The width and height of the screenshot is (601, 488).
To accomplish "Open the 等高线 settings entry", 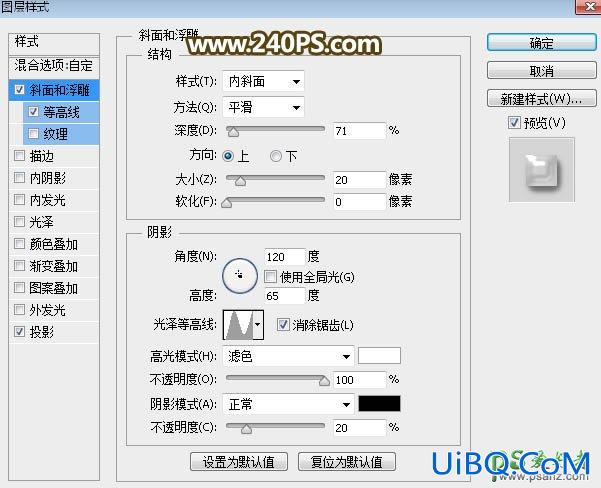I will pyautogui.click(x=61, y=112).
